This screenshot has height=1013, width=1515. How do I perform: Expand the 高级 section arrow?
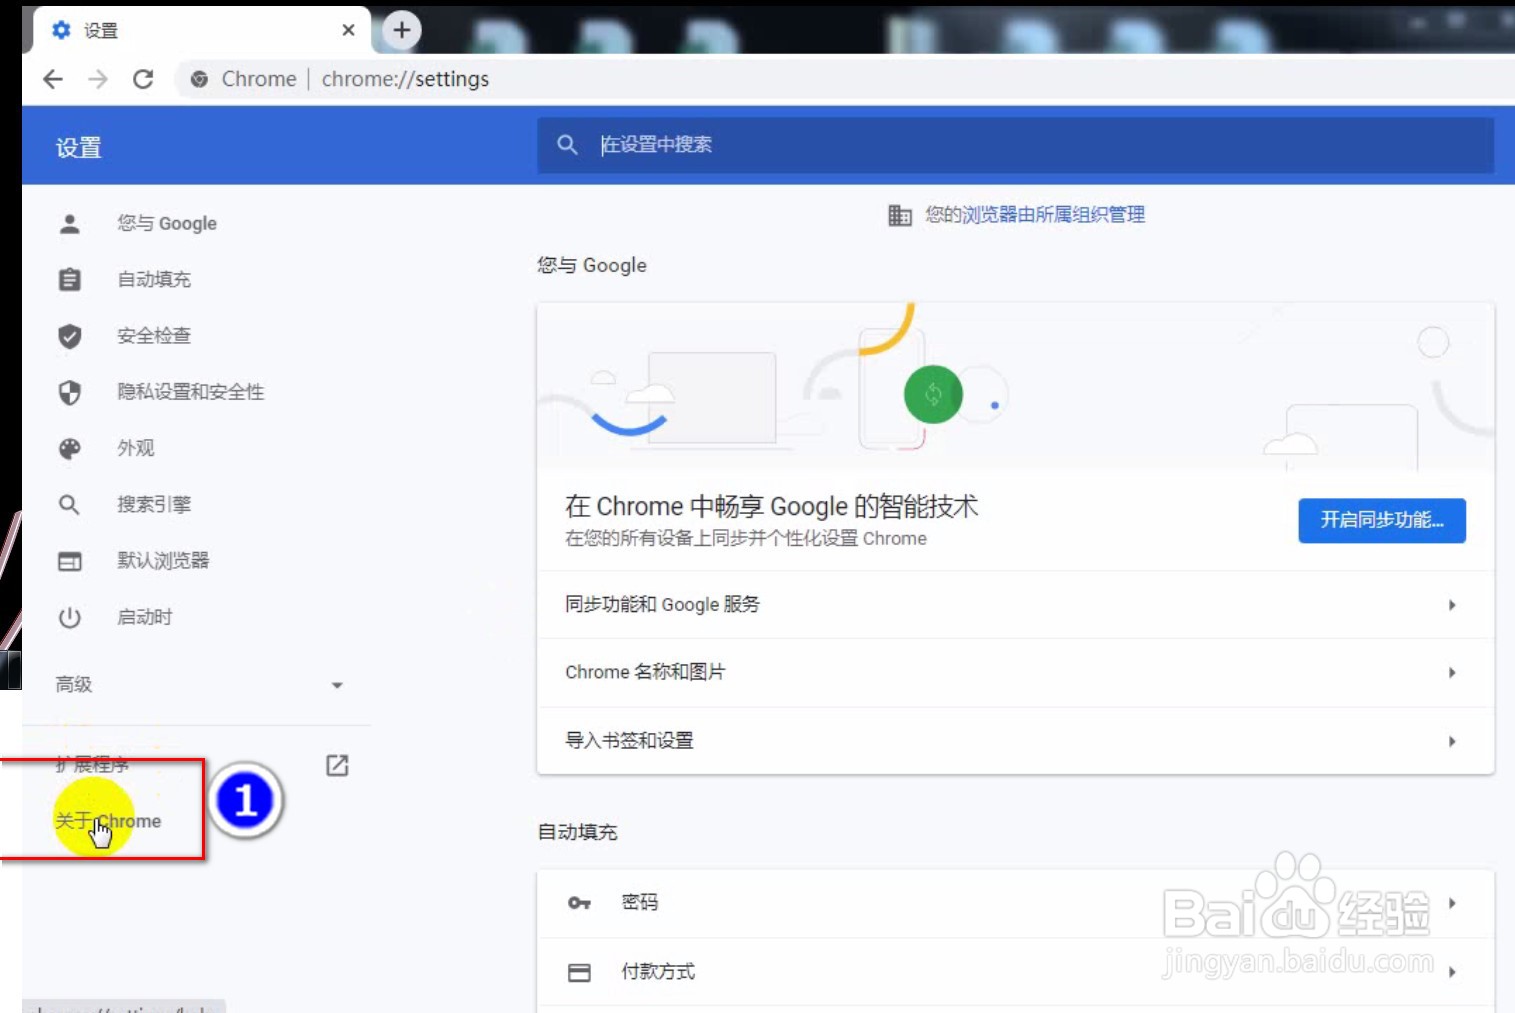tap(337, 685)
